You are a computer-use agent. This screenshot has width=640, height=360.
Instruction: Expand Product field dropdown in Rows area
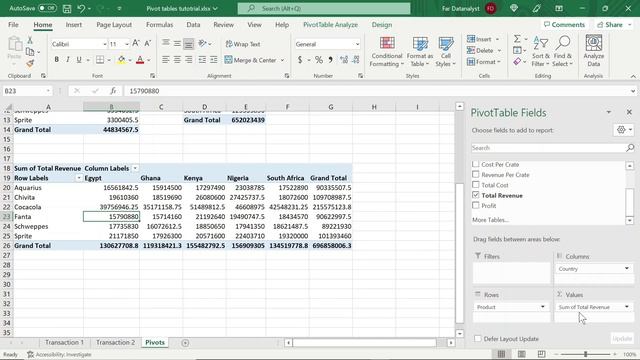[542, 307]
